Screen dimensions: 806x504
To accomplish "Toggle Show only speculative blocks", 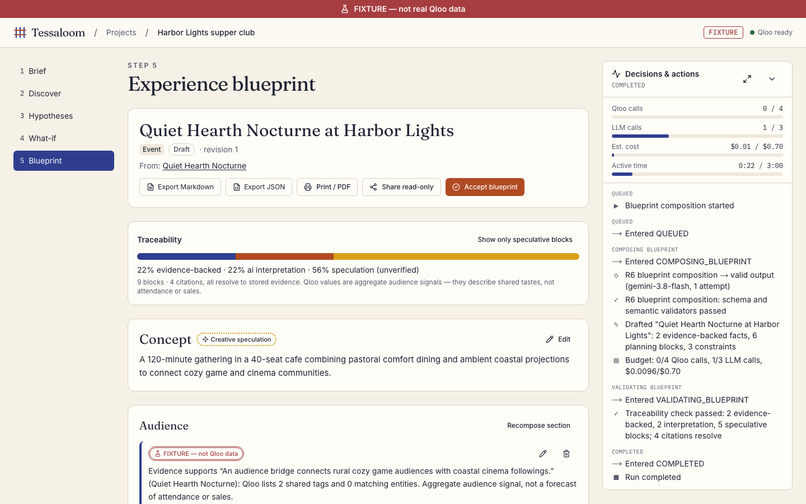I will tap(524, 240).
